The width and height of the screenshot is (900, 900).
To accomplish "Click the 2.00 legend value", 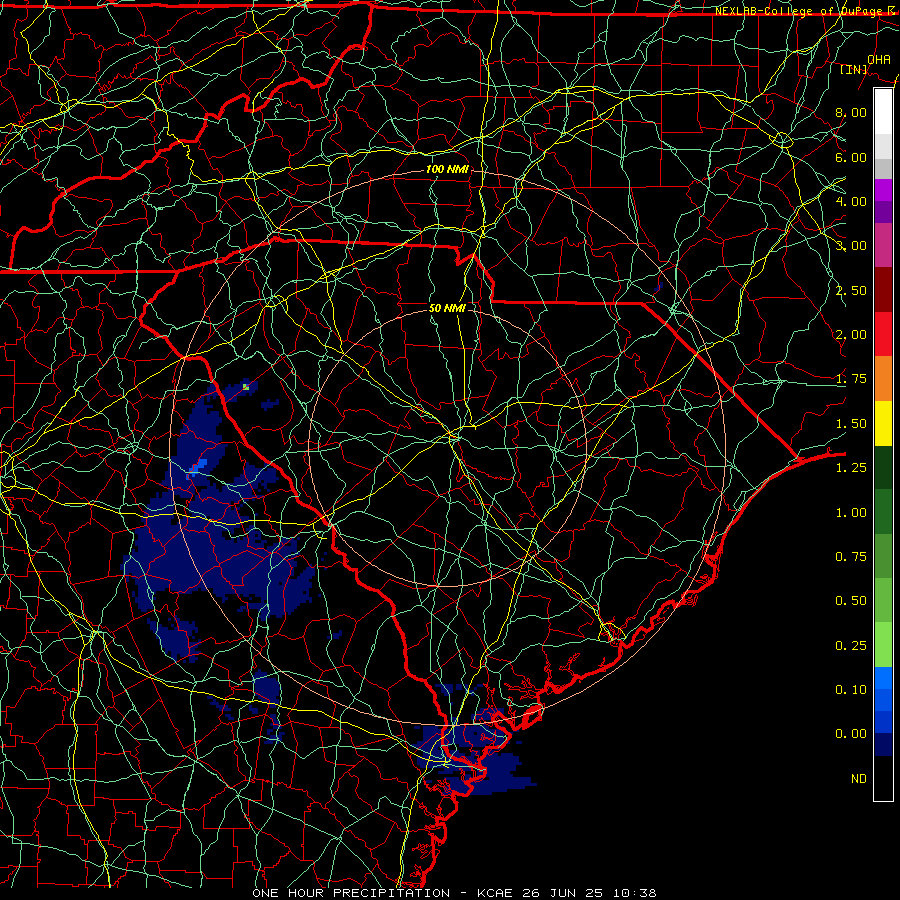I will (x=851, y=335).
